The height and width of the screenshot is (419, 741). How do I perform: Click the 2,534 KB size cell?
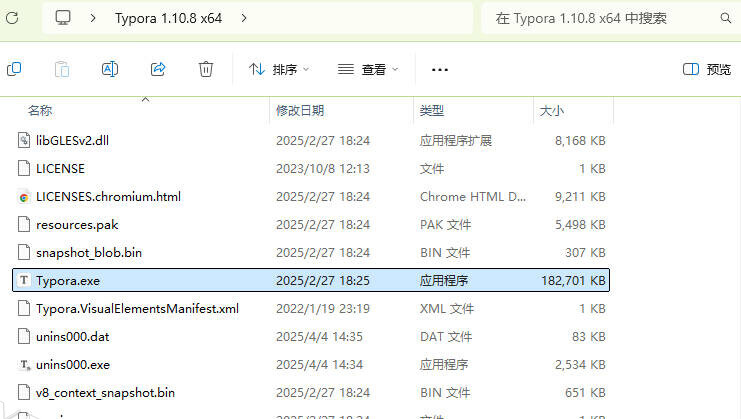tap(580, 365)
